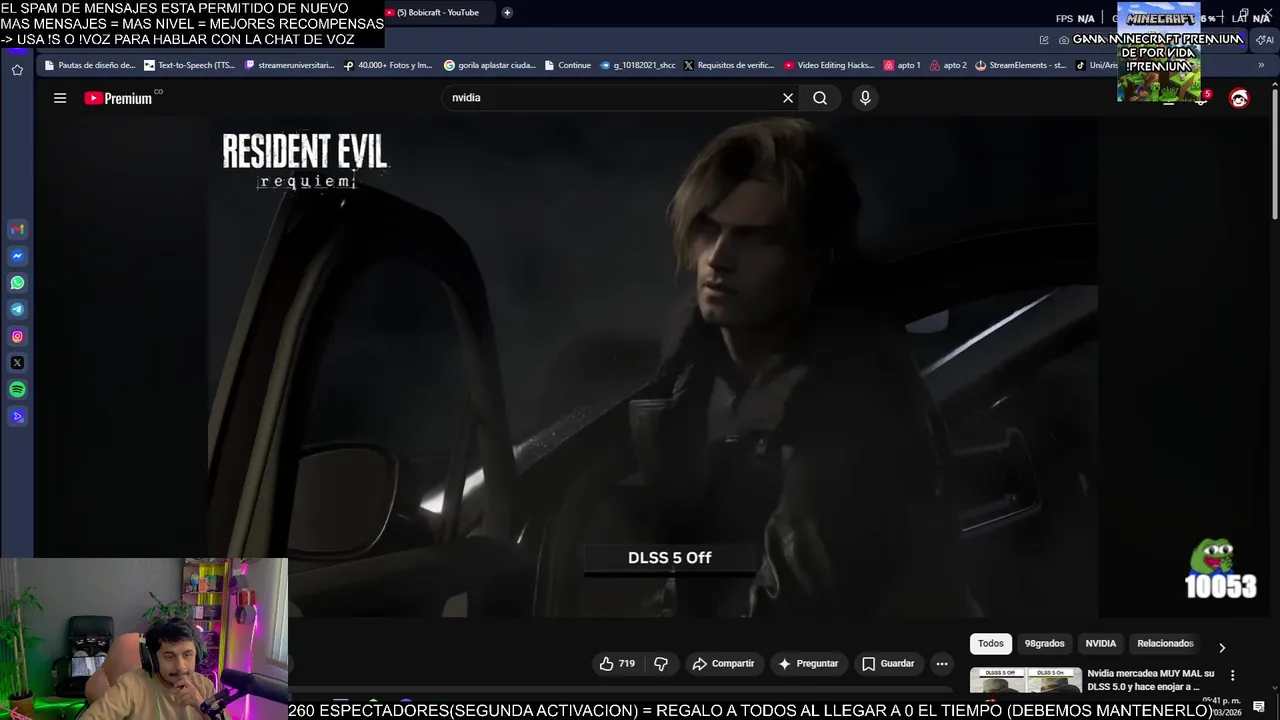1280x720 pixels.
Task: Click the video player showing Resident Evil
Action: pos(652,367)
